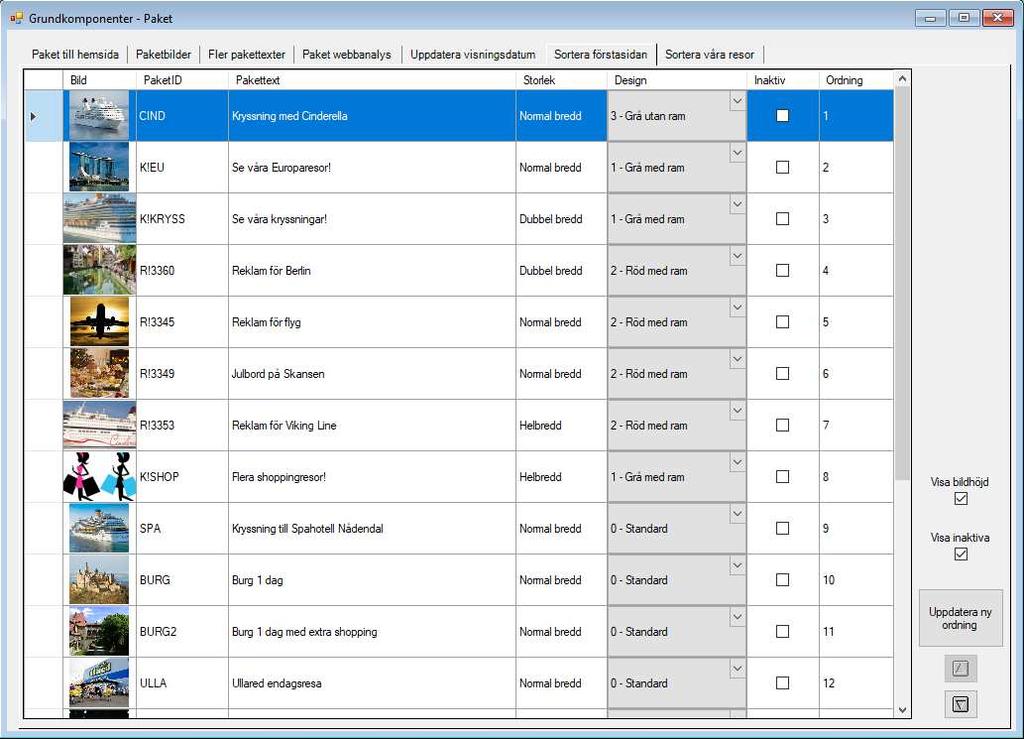Viewport: 1024px width, 739px height.
Task: Toggle Inaktiv checkbox for K!KRYSS row
Action: coord(782,219)
